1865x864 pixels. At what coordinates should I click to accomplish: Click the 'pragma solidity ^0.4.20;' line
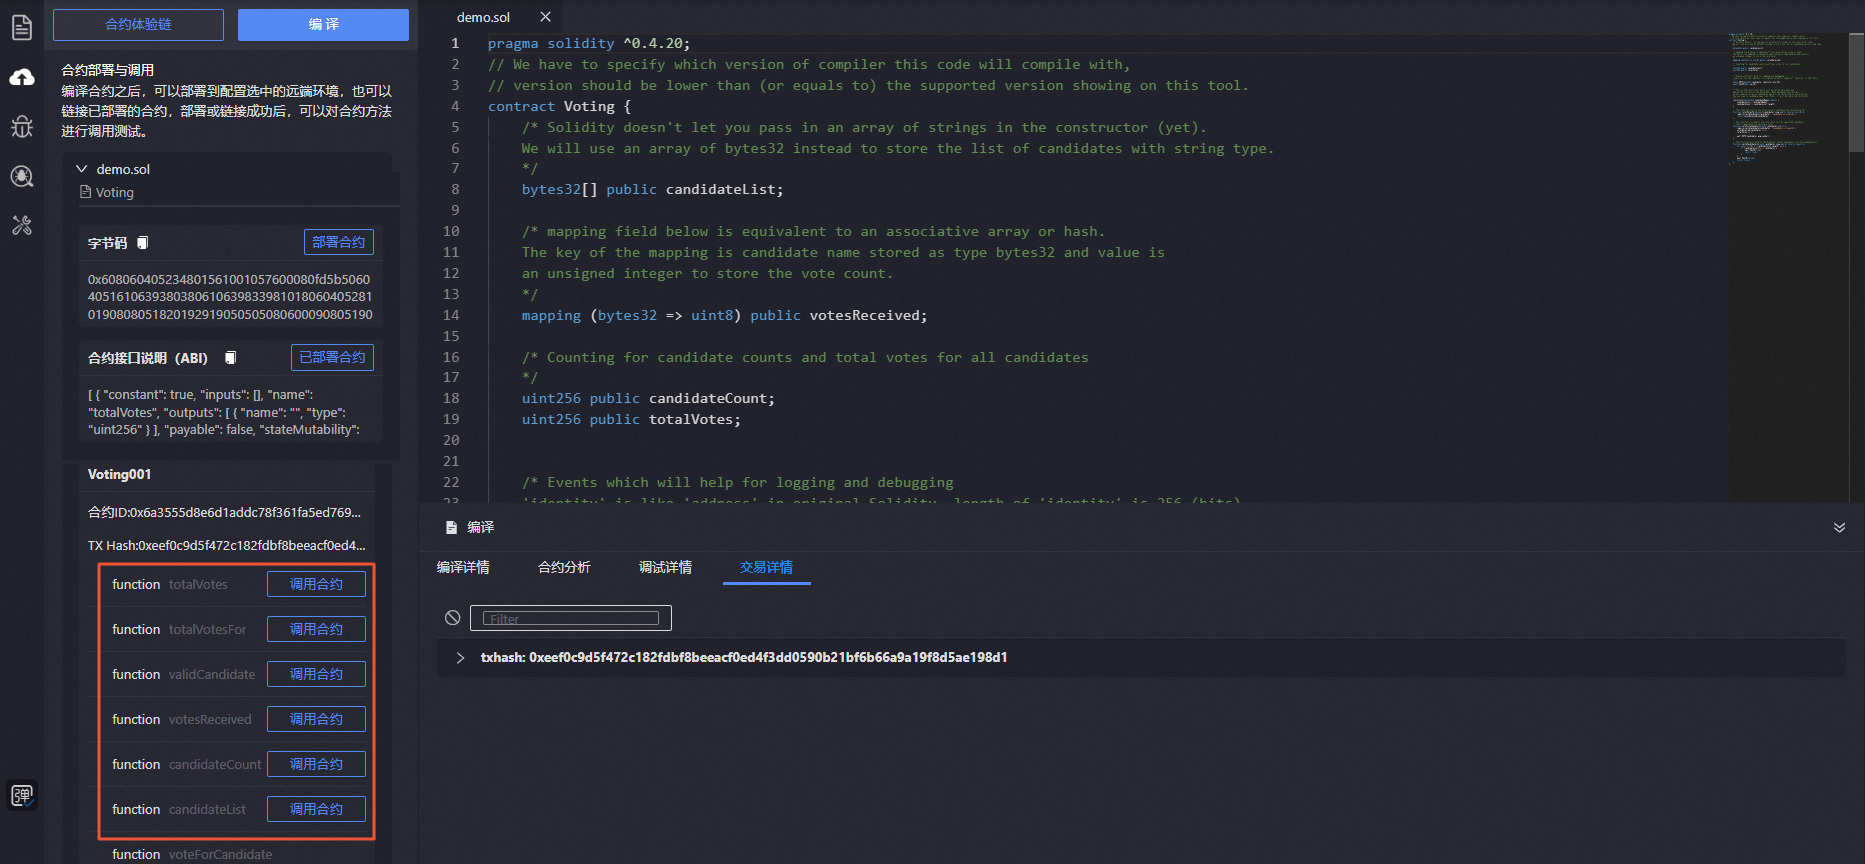588,43
